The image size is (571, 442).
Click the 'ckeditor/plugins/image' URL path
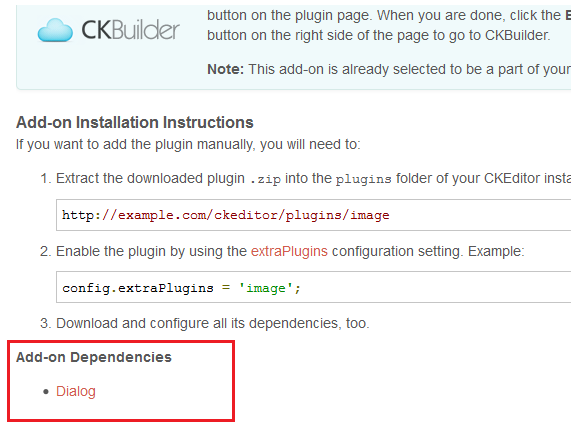[302, 215]
